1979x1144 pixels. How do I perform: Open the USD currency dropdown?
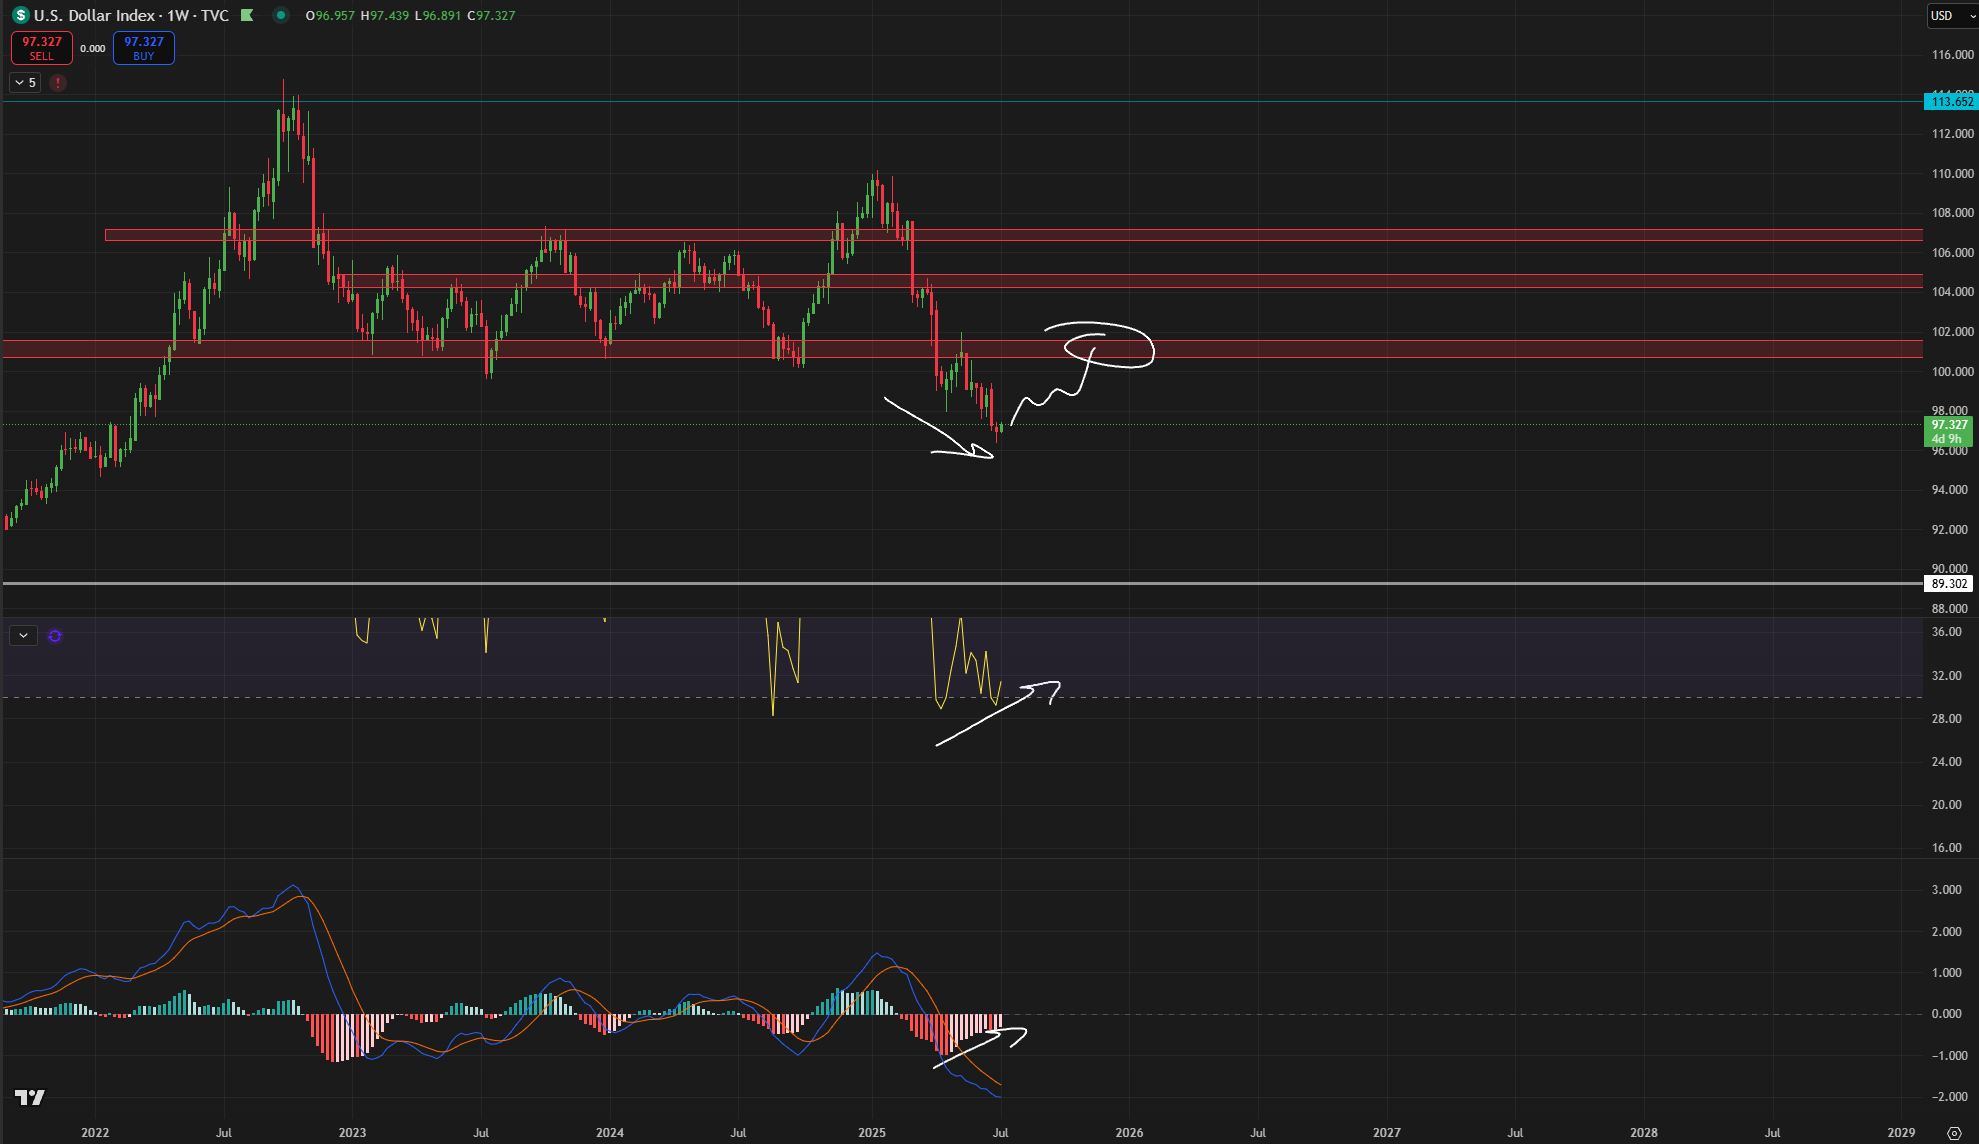(x=1951, y=15)
